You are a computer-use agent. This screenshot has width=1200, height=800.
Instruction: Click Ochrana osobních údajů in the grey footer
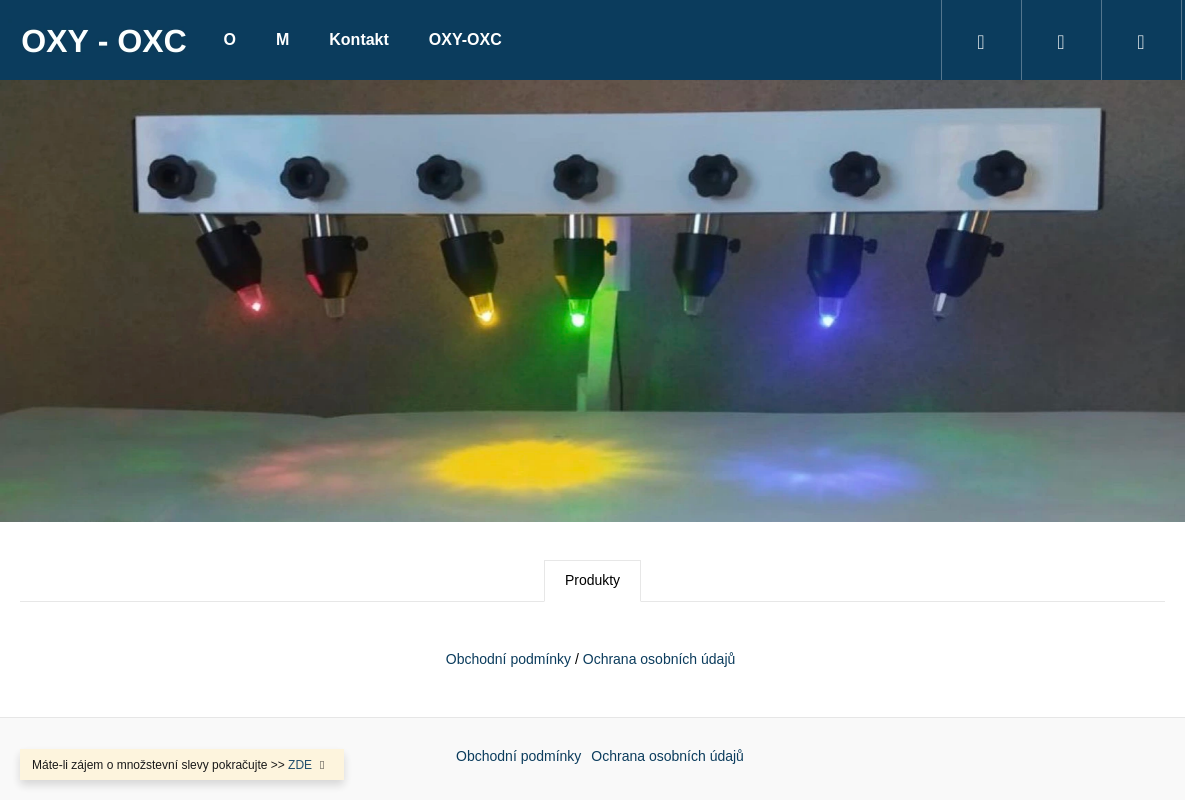tap(667, 756)
